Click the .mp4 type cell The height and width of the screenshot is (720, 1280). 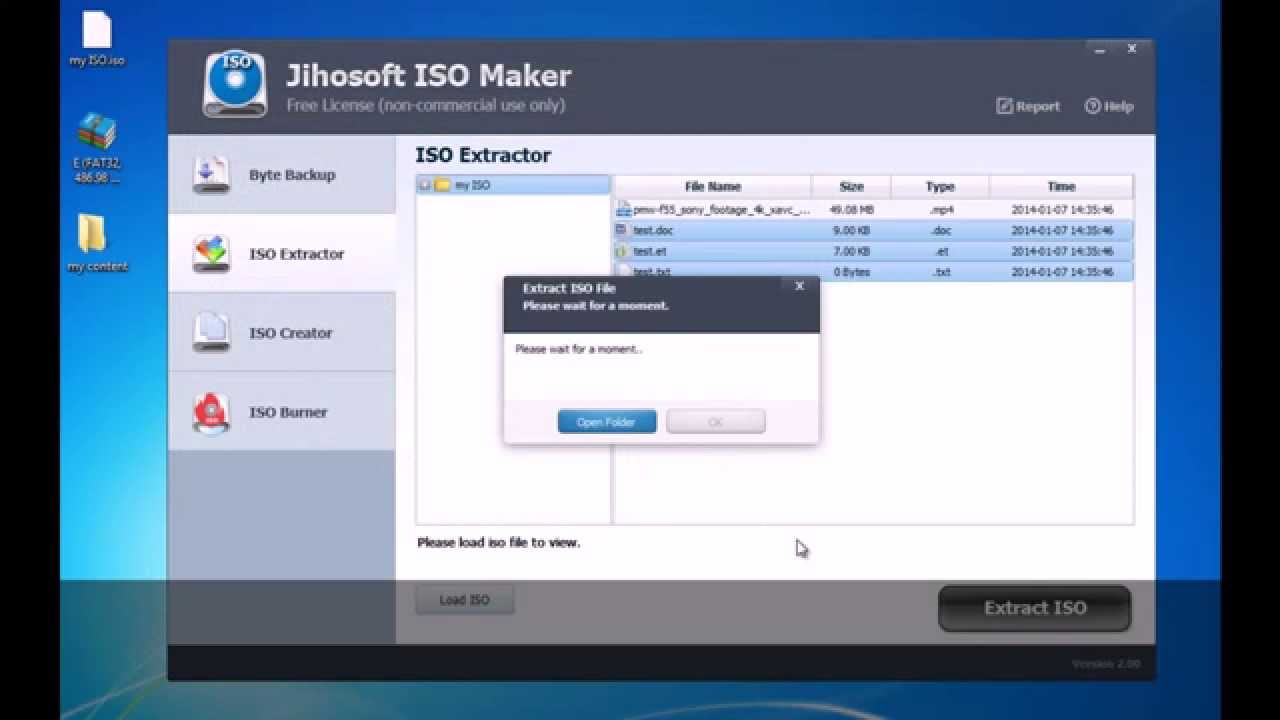[940, 211]
